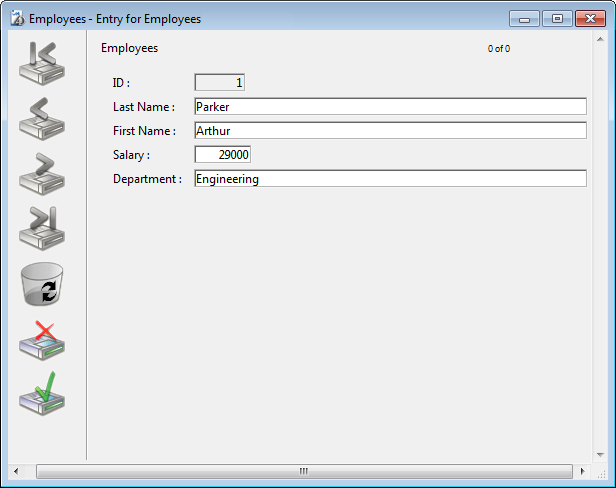616x488 pixels.
Task: Click the application icon in title bar
Action: (16, 18)
